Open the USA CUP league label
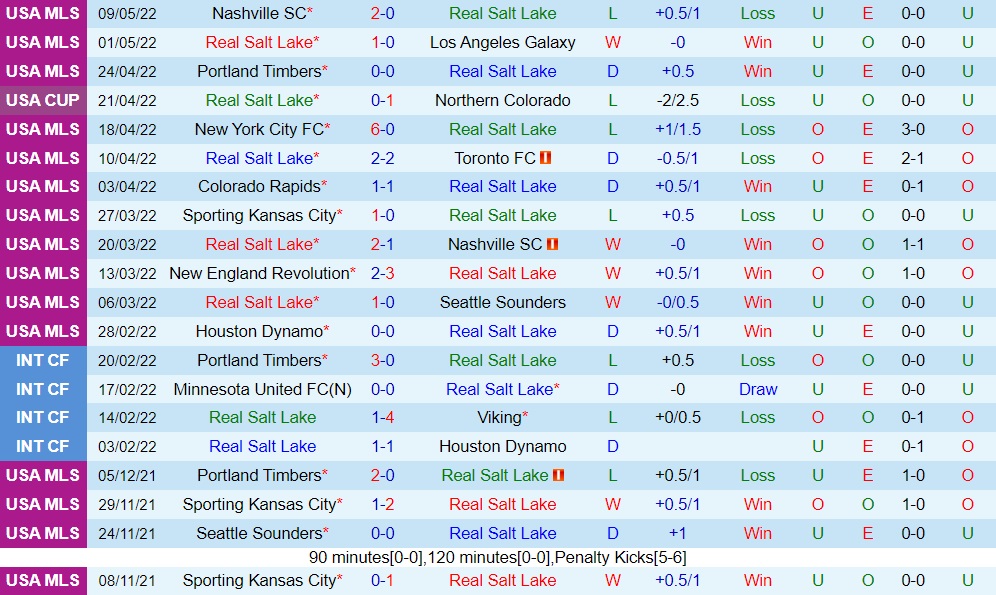This screenshot has height=595, width=996. point(43,100)
